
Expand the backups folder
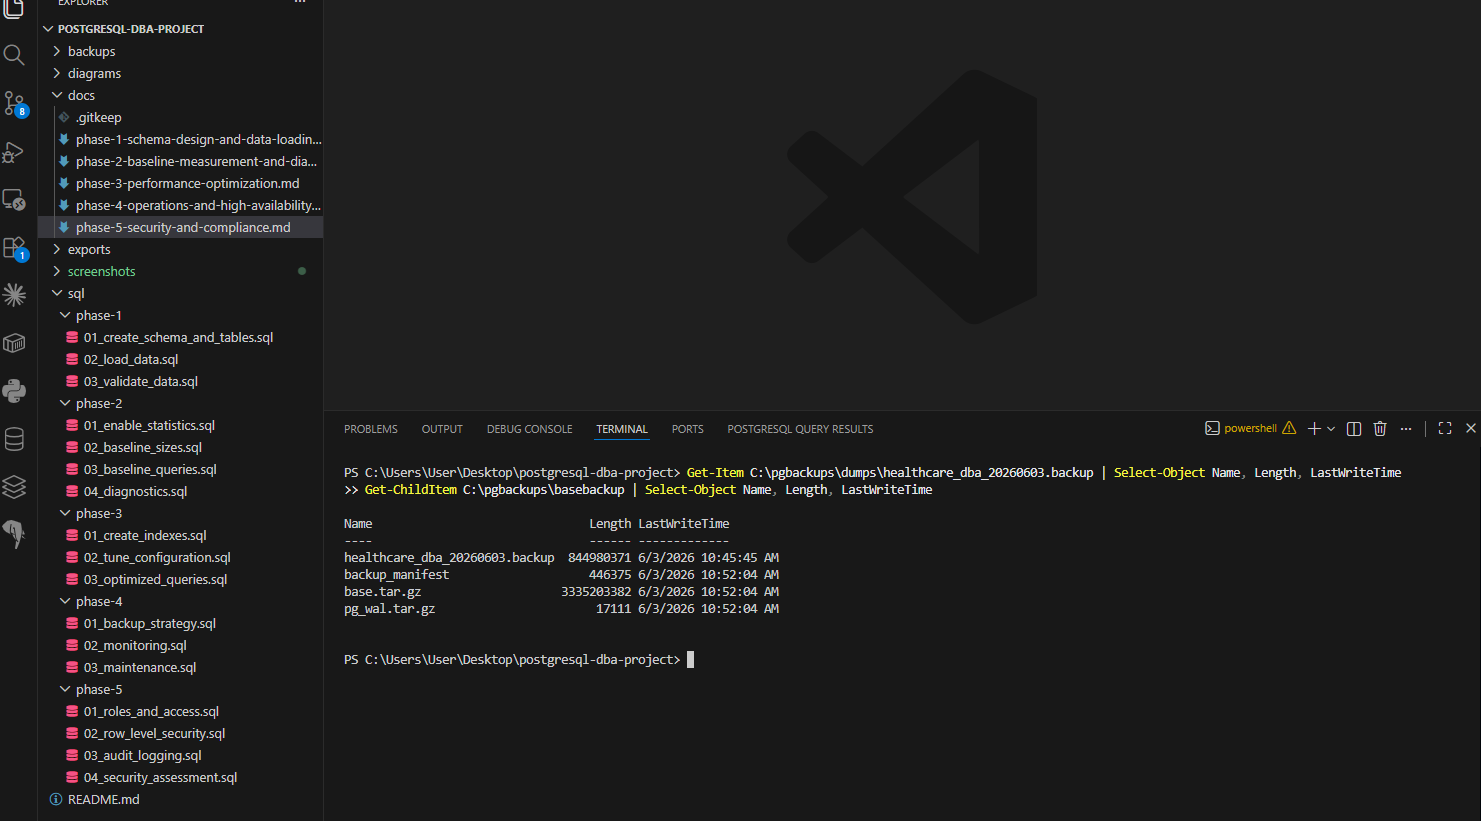point(180,51)
